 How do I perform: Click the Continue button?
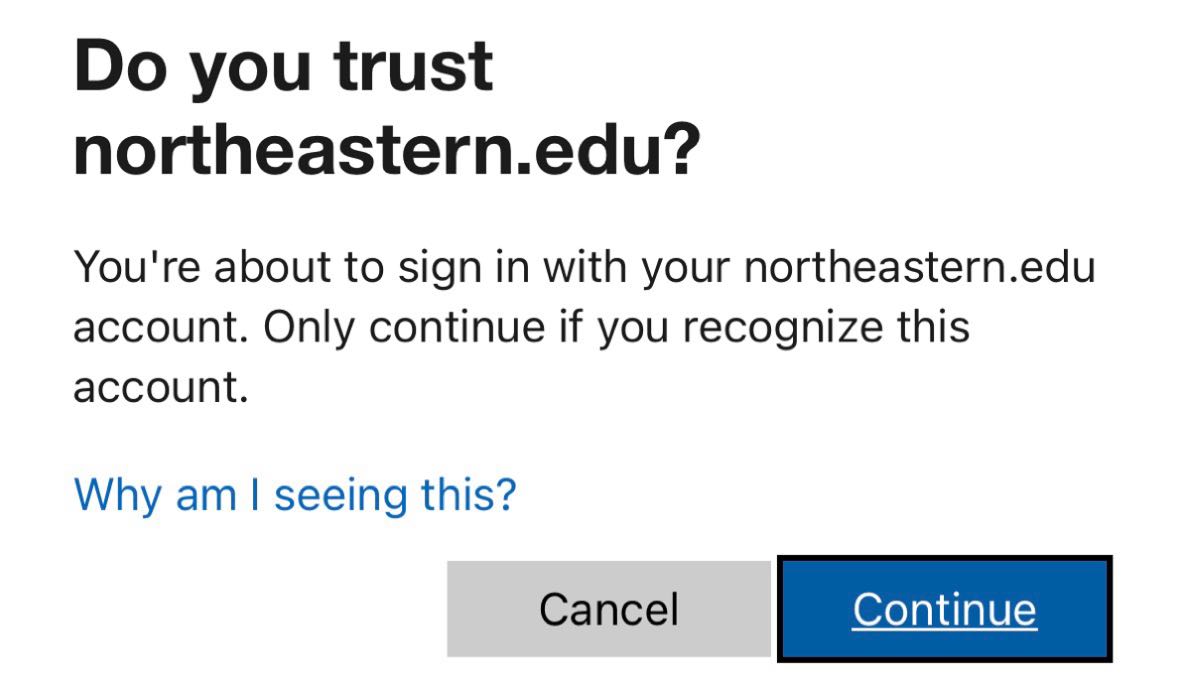click(944, 609)
